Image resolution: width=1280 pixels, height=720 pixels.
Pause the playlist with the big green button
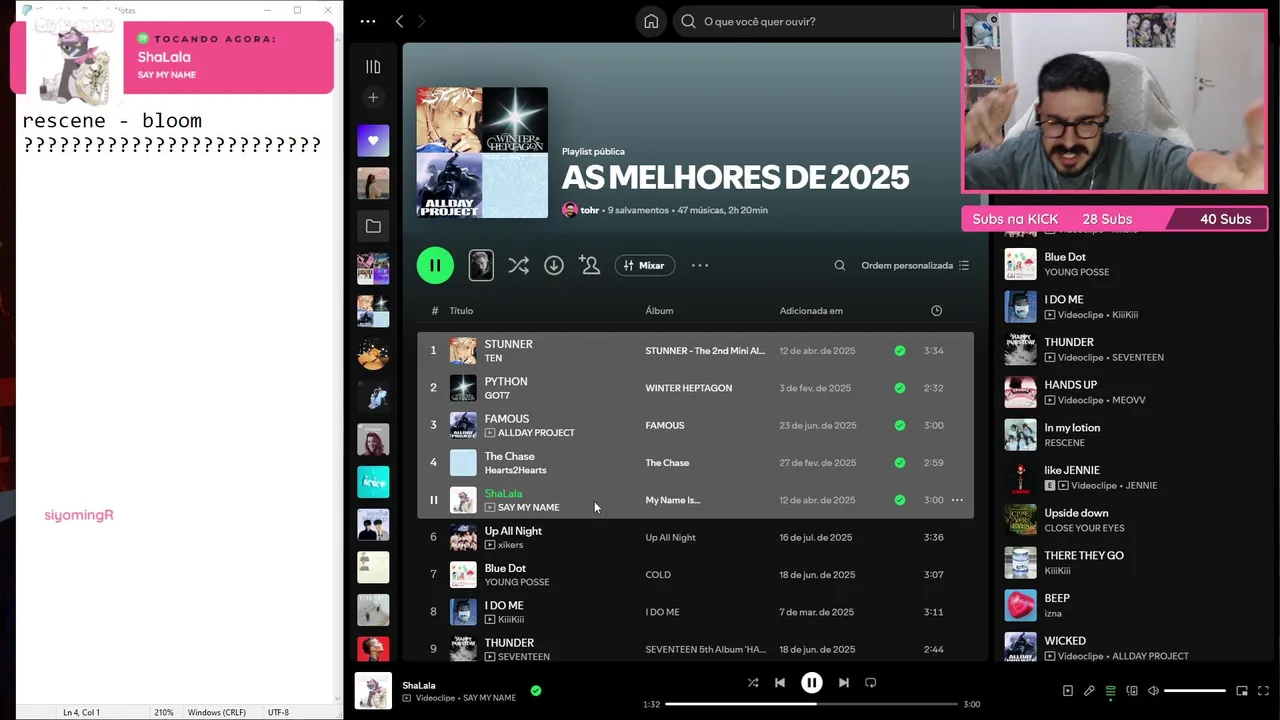tap(435, 265)
